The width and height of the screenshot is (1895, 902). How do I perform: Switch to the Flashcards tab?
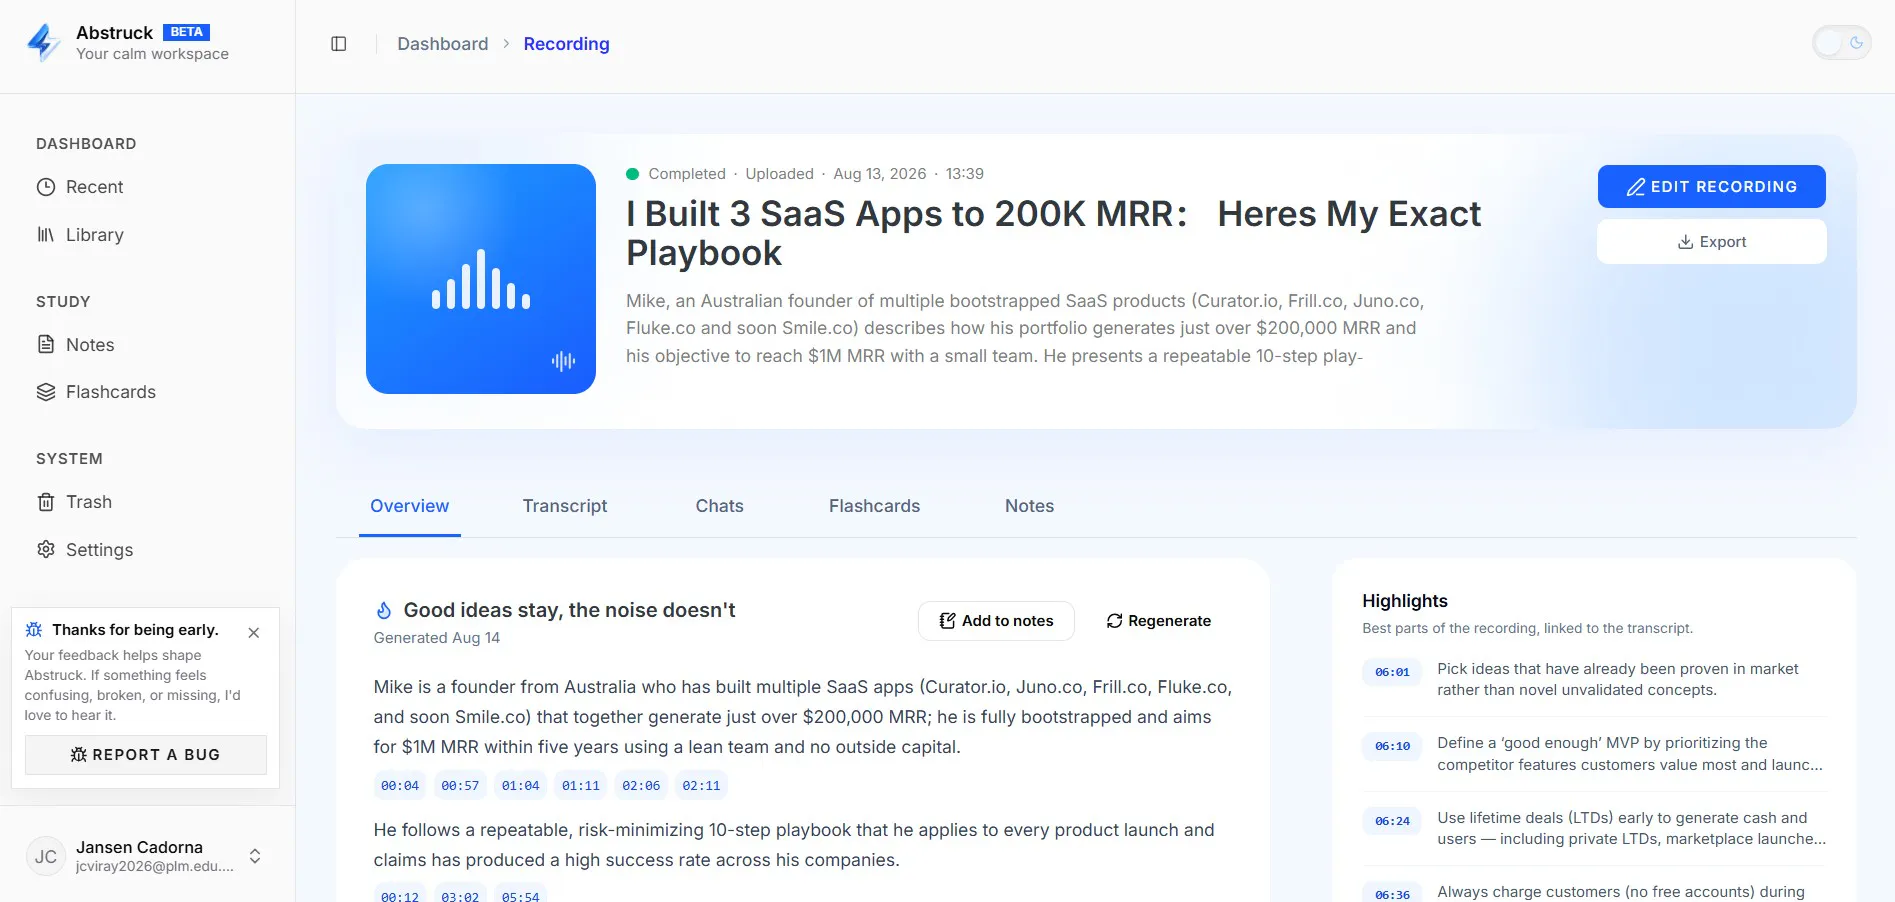click(875, 506)
